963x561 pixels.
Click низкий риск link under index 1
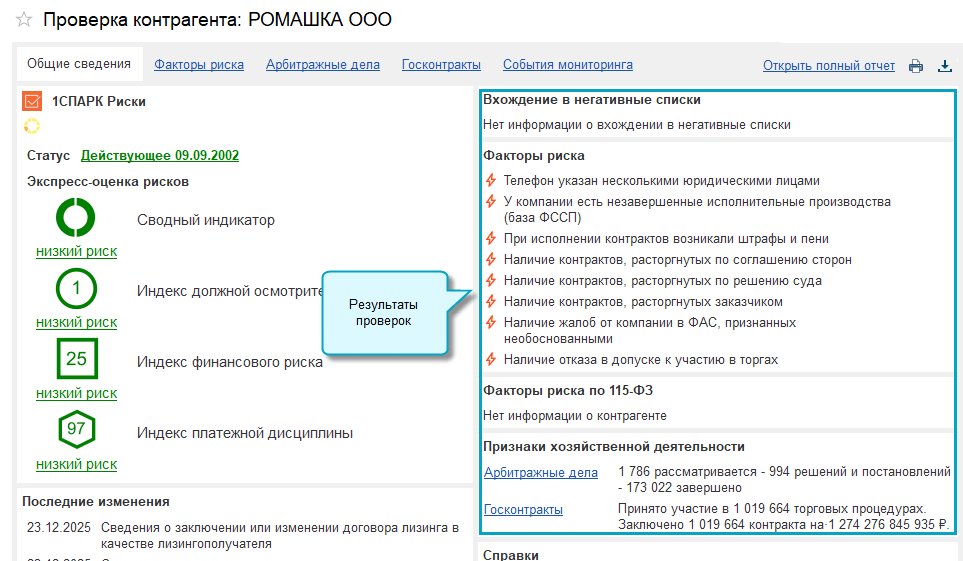point(76,323)
